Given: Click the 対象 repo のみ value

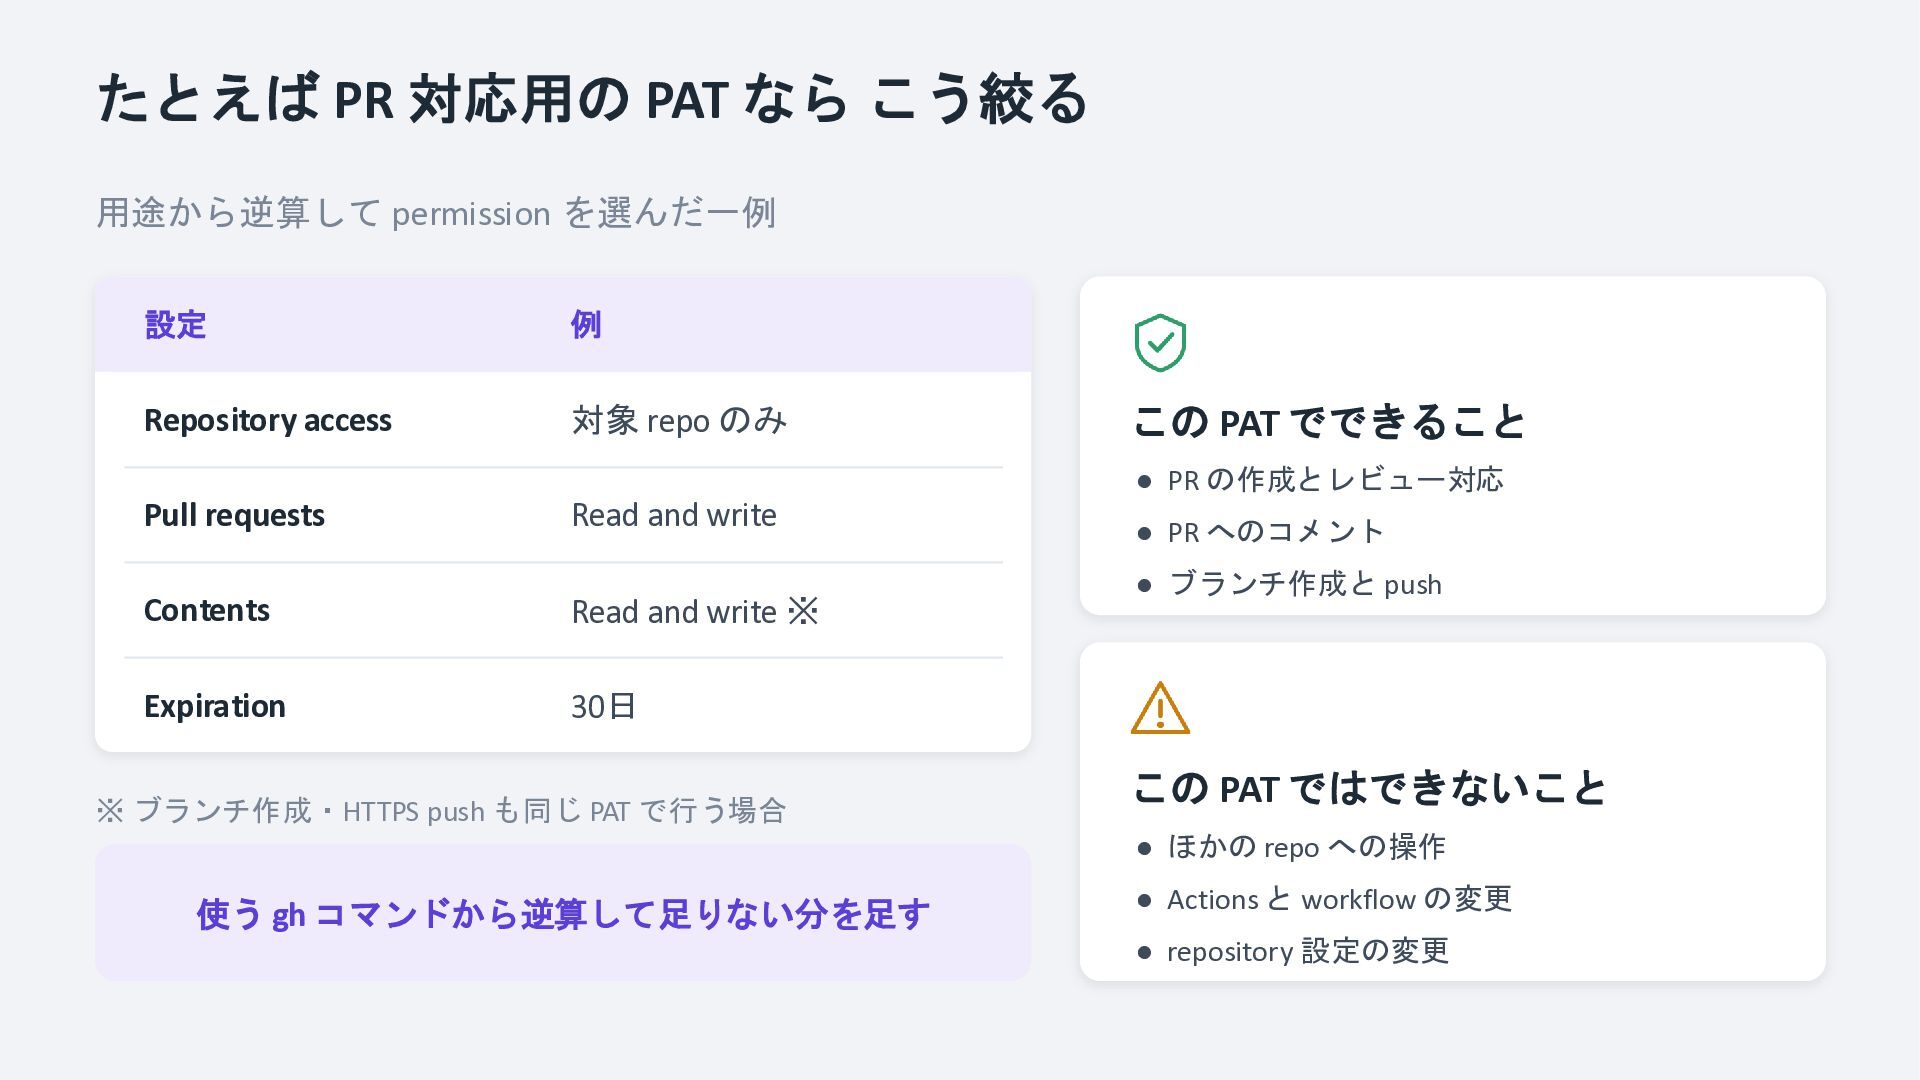Looking at the screenshot, I should 679,420.
